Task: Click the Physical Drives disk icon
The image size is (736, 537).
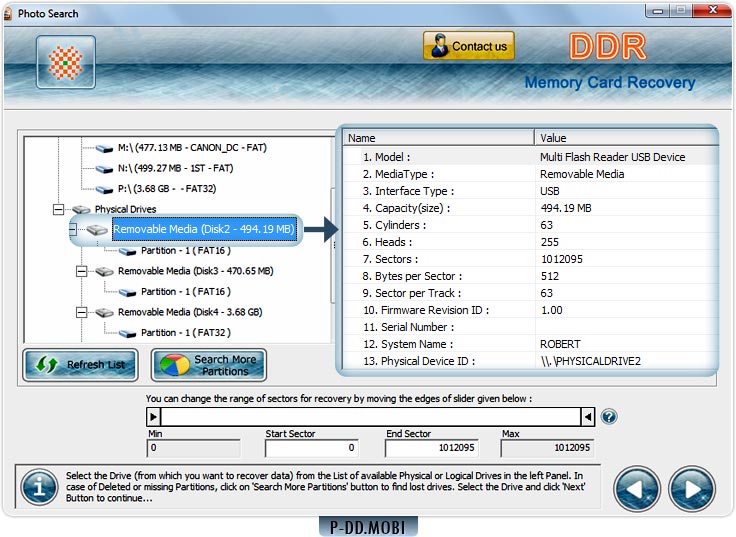Action: (81, 209)
